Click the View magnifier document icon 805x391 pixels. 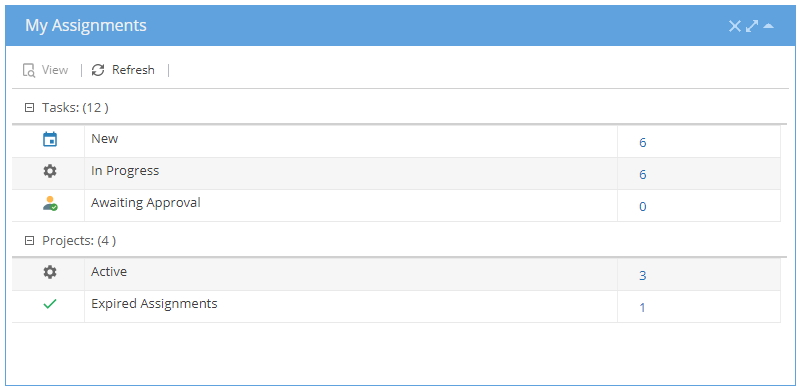pos(29,70)
